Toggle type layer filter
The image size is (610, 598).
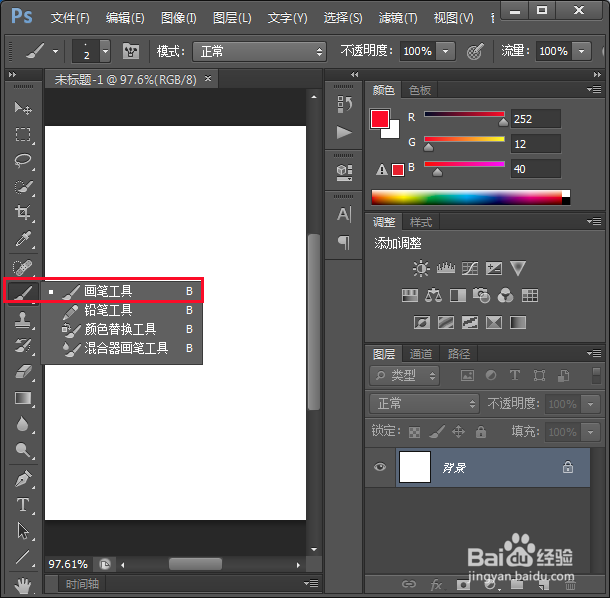[515, 375]
